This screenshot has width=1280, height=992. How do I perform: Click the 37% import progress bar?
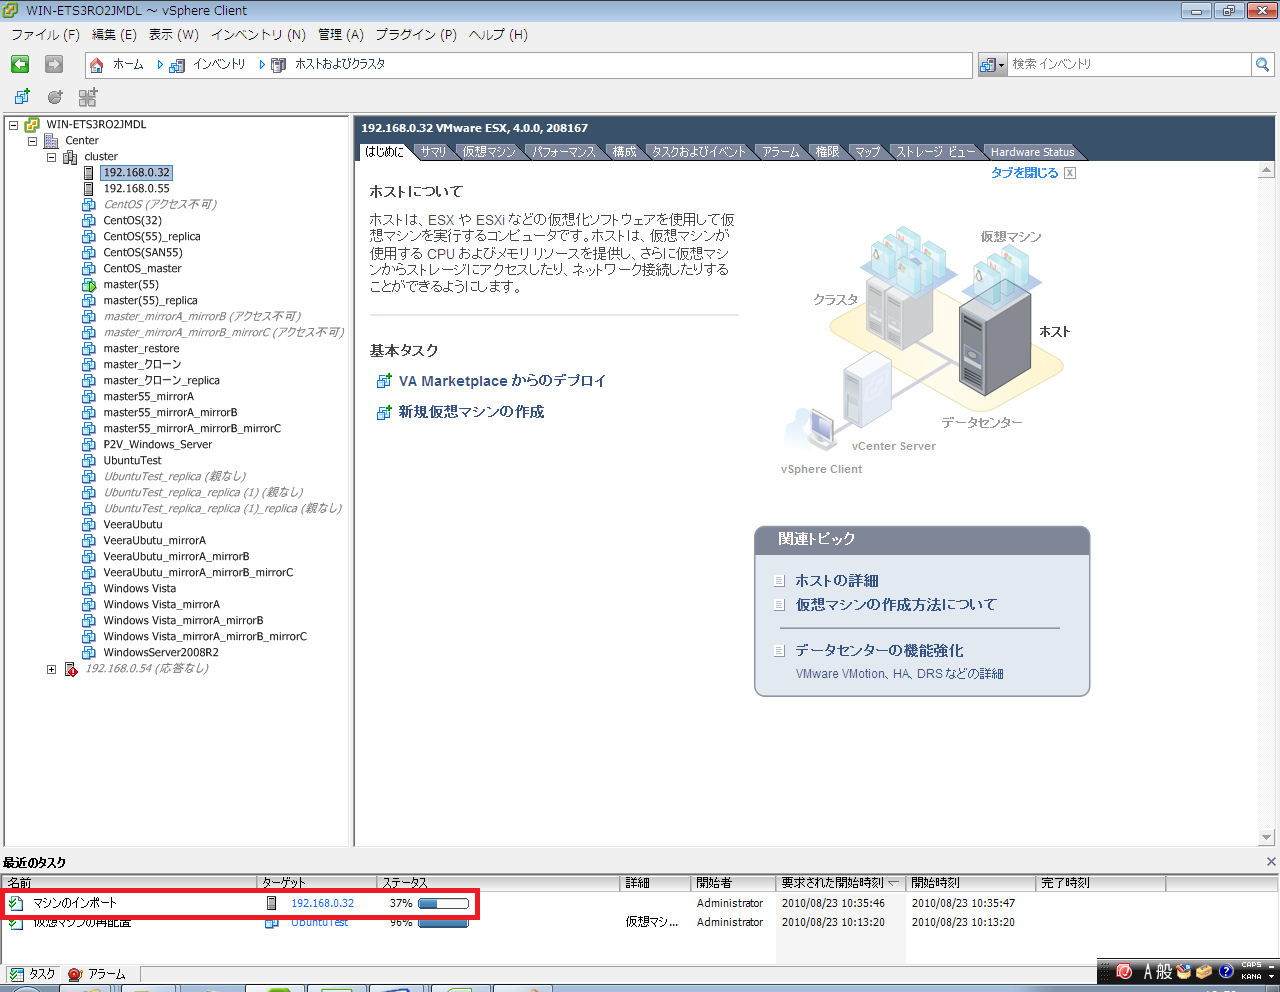point(443,903)
